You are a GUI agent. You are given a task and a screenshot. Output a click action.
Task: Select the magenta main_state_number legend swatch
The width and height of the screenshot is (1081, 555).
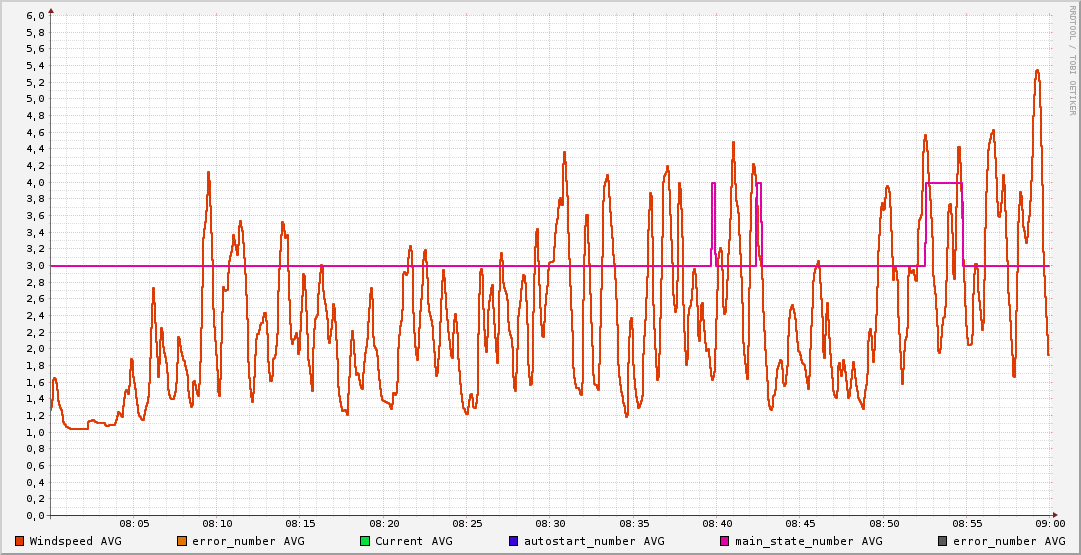tap(724, 541)
